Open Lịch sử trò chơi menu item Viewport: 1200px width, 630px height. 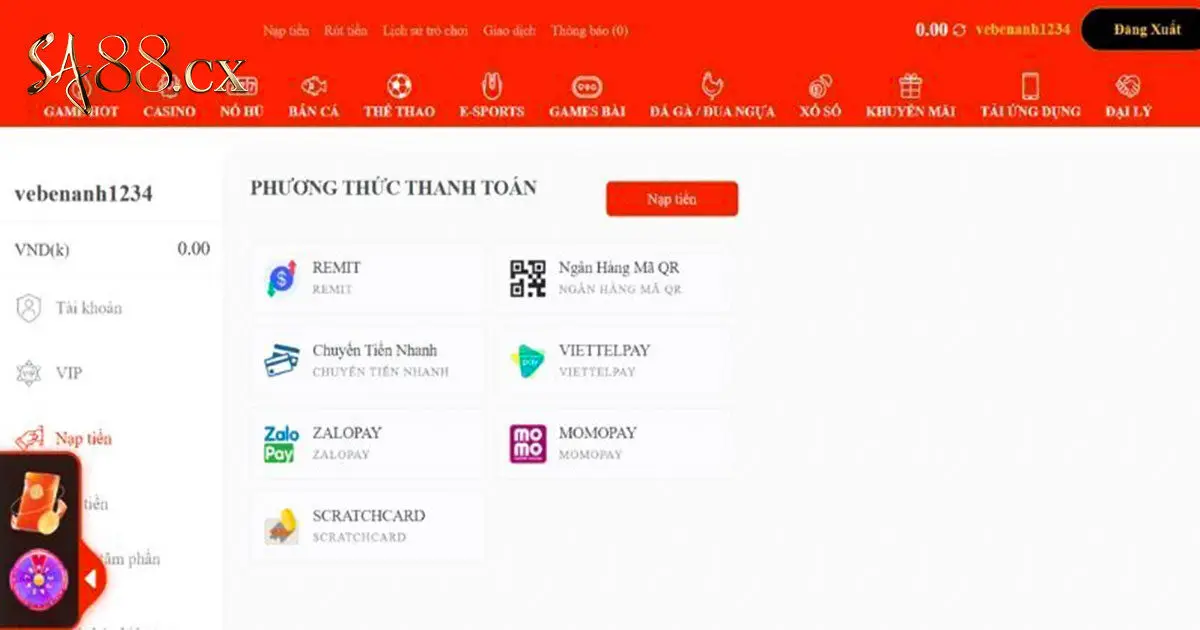click(425, 31)
